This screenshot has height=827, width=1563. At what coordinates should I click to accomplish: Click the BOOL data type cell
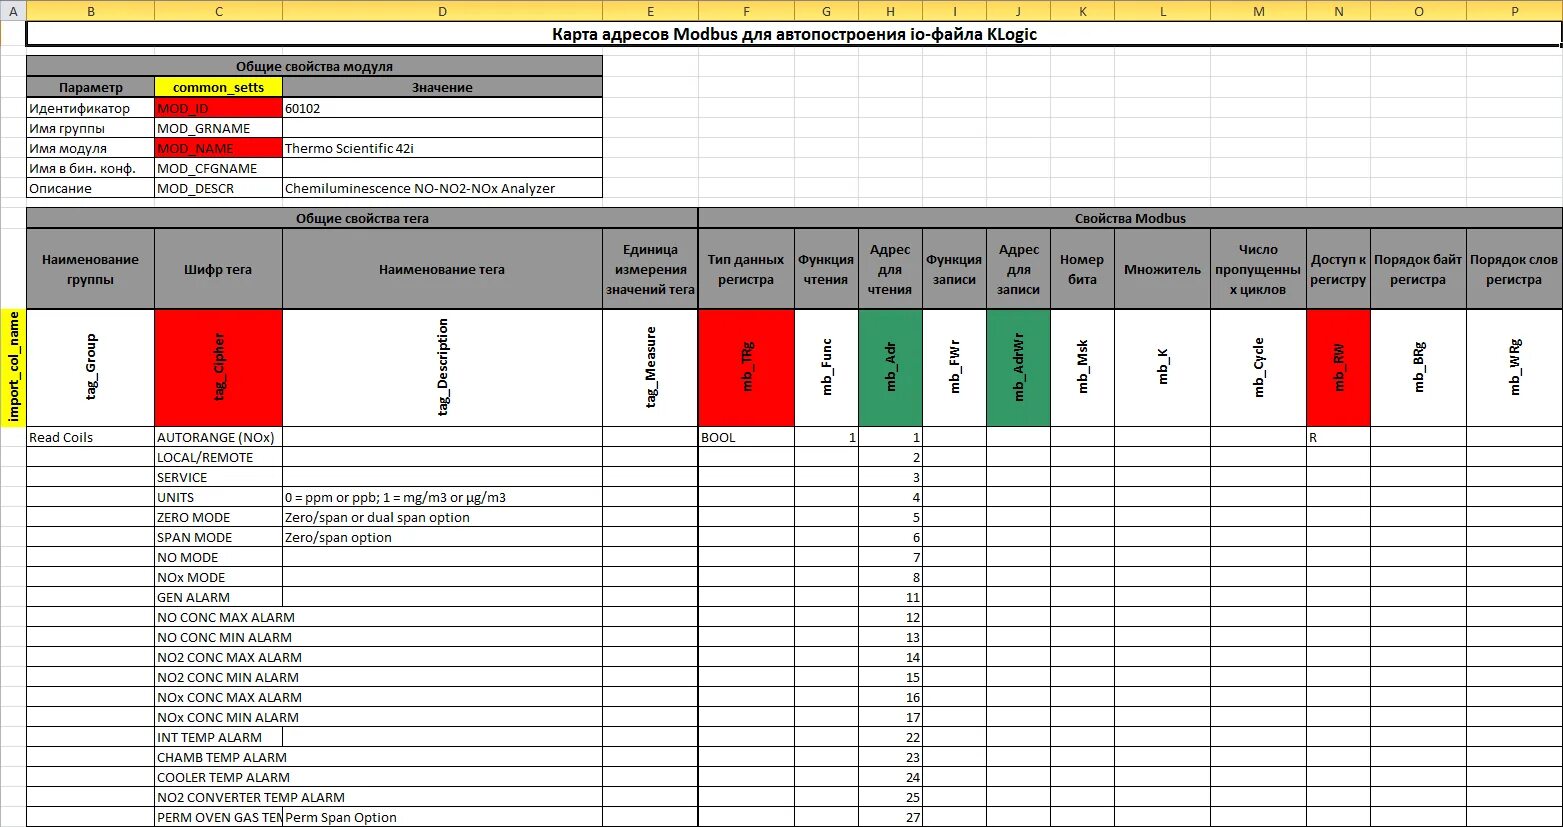[747, 438]
